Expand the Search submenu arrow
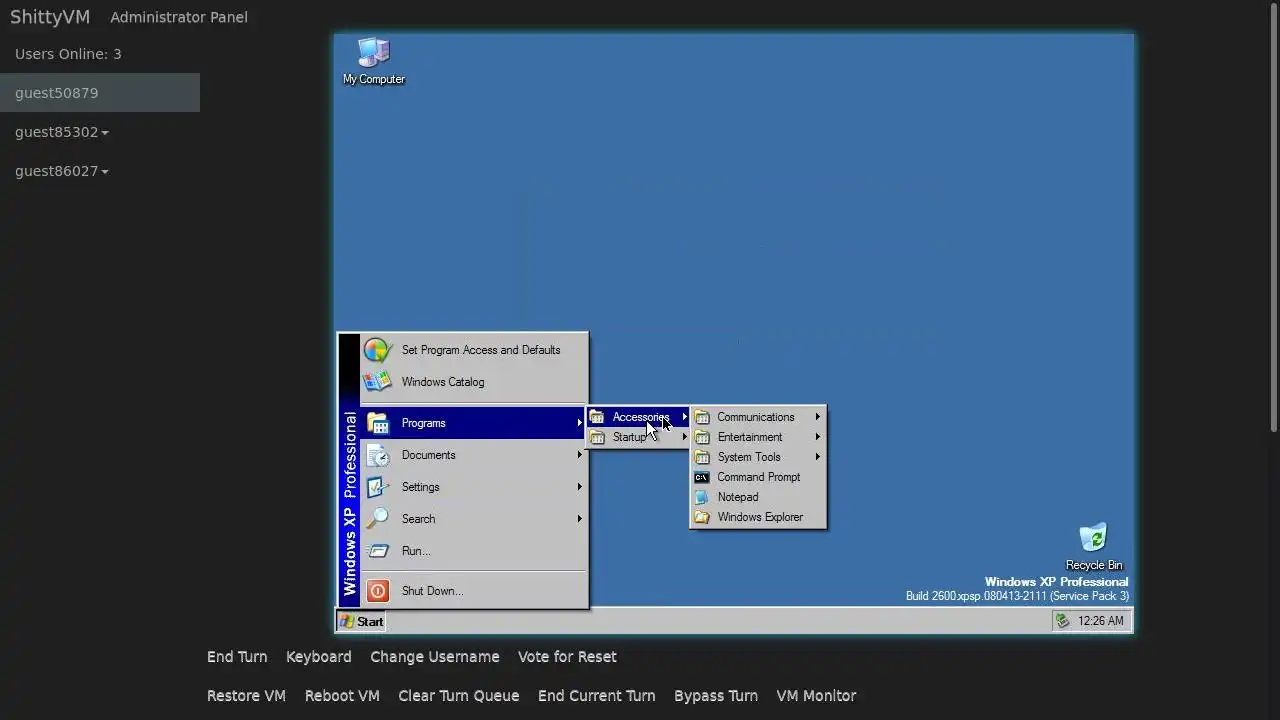The width and height of the screenshot is (1280, 720). [579, 519]
